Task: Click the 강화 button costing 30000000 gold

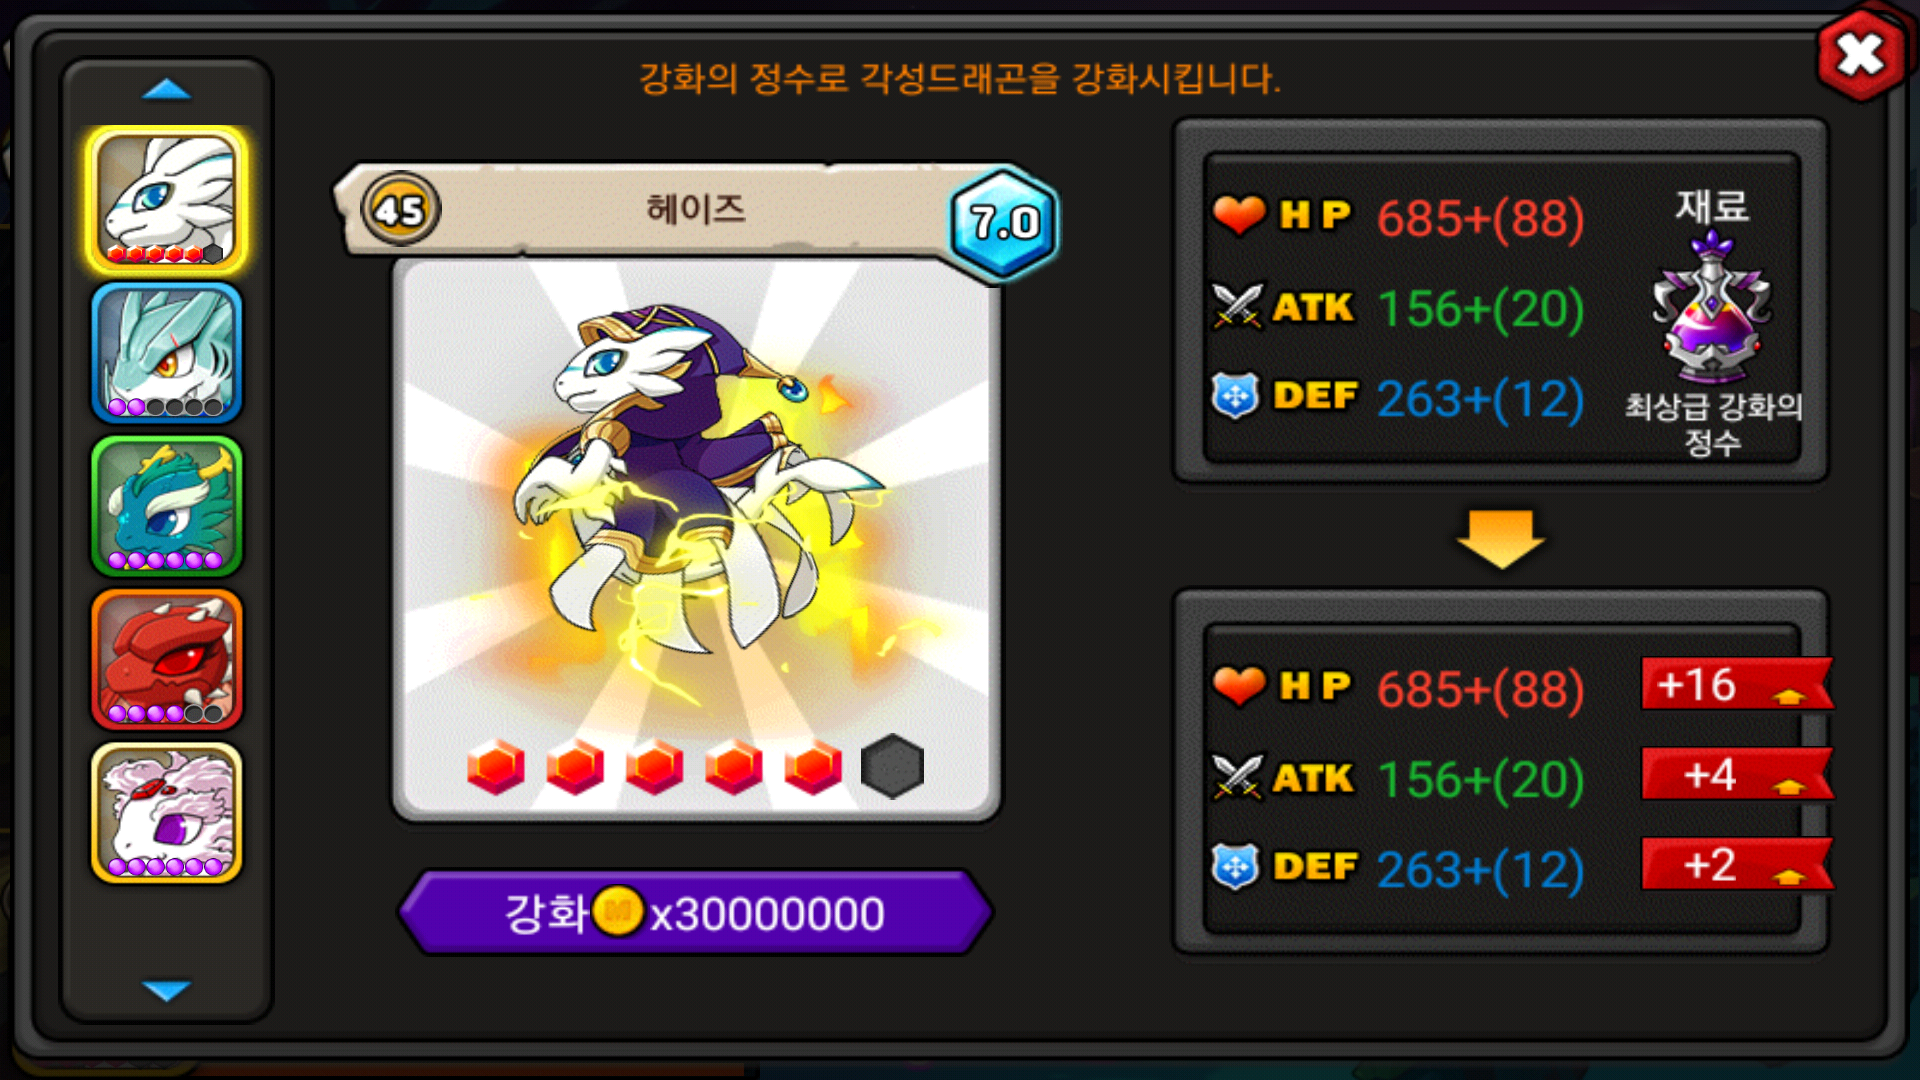Action: pos(696,912)
